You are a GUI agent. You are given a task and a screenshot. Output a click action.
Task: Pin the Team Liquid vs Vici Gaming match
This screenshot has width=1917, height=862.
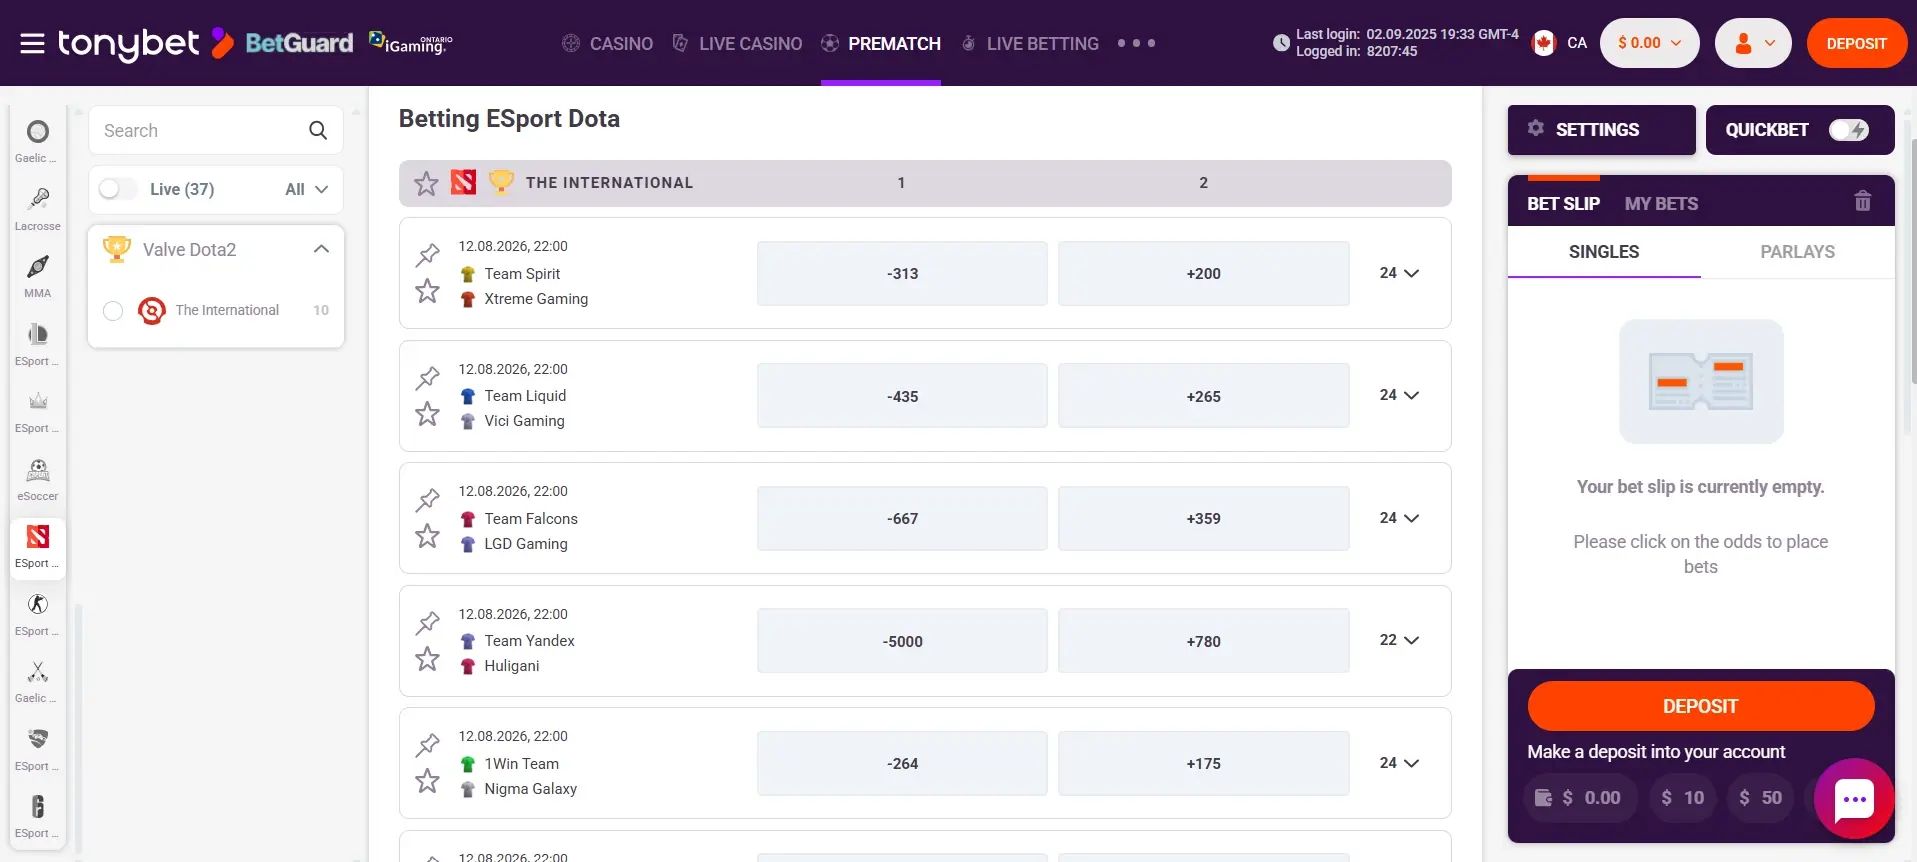[428, 377]
